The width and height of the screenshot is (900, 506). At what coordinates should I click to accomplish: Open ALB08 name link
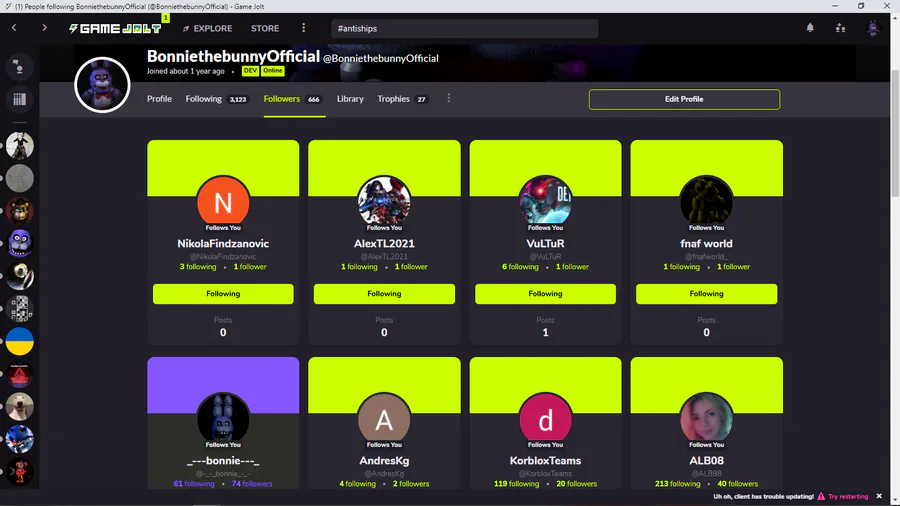pos(707,461)
